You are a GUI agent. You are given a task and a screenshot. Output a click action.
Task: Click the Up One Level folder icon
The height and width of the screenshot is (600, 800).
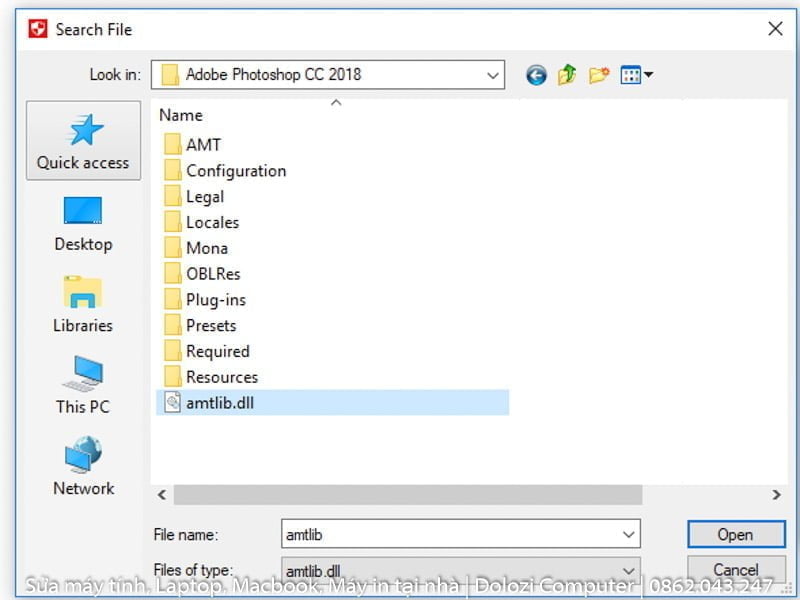[566, 74]
